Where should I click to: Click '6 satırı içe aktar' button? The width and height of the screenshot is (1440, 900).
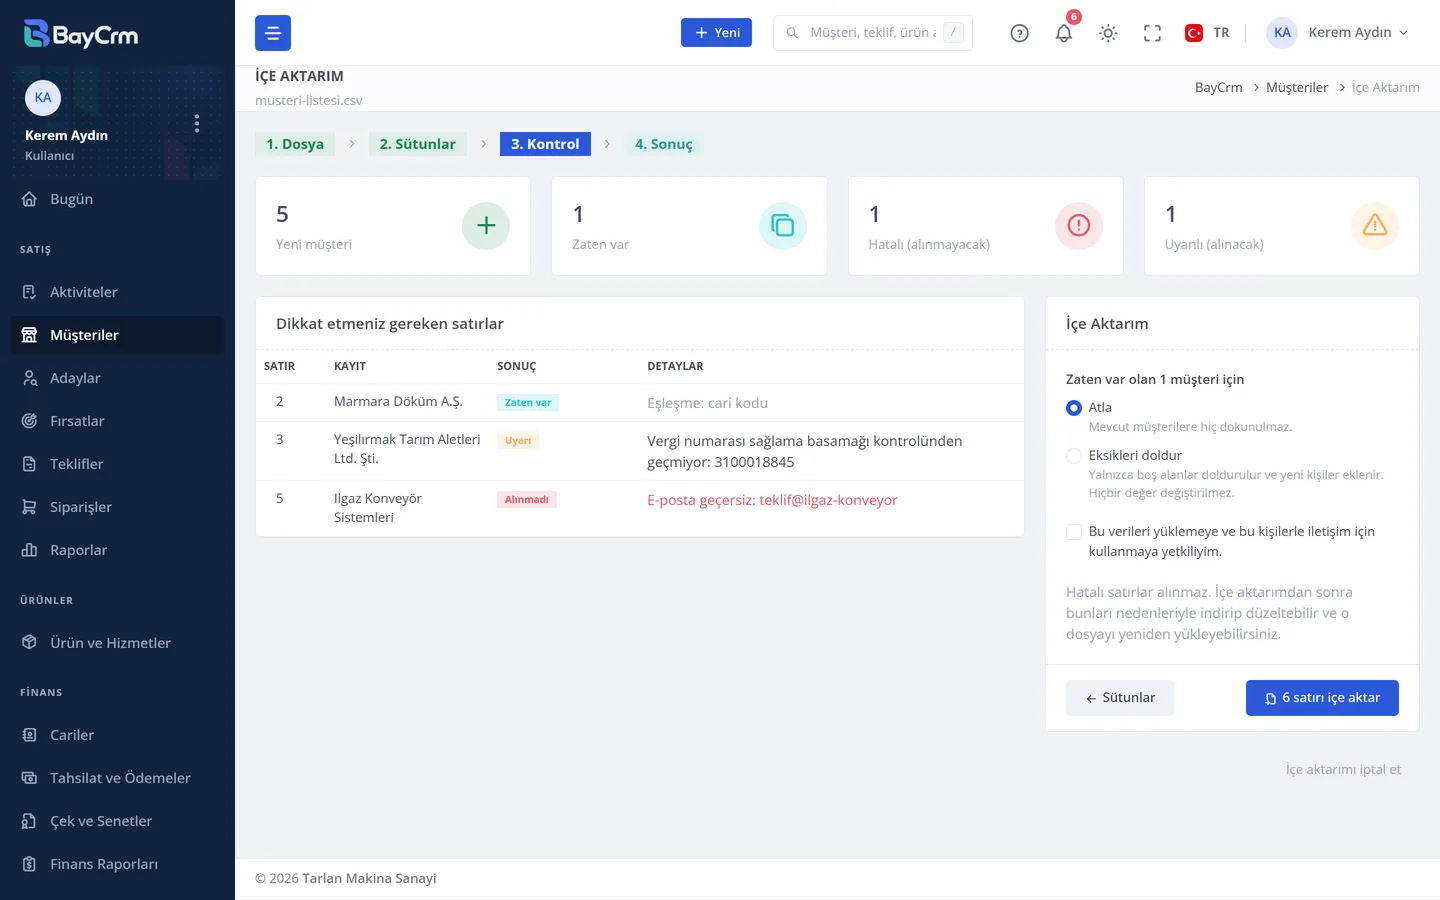[x=1322, y=698]
